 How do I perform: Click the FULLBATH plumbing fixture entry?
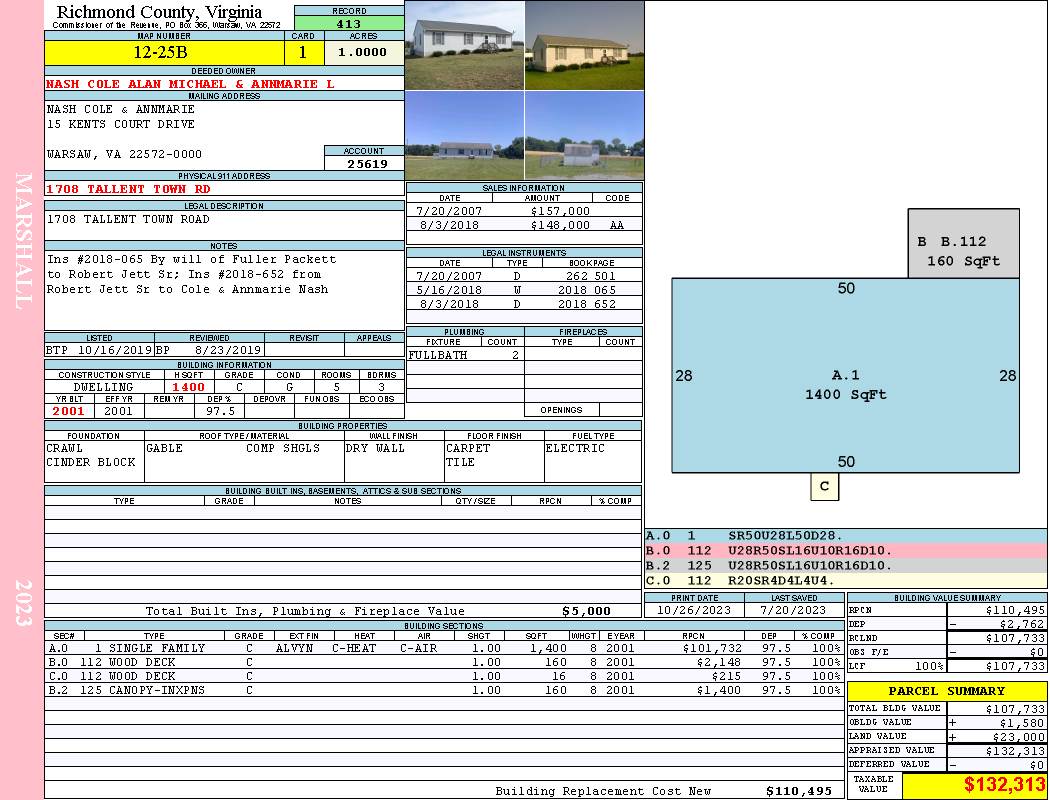[x=437, y=355]
